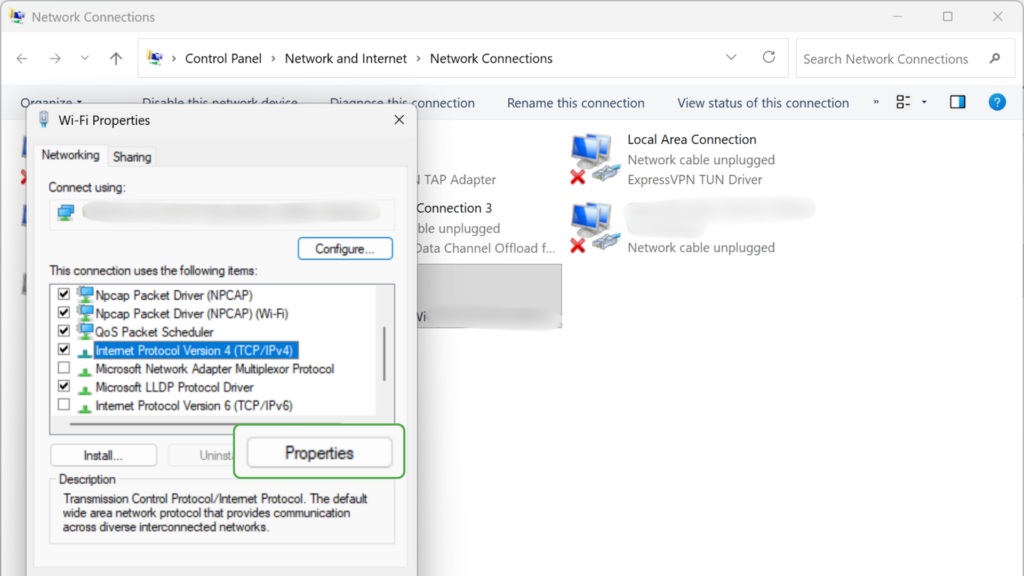
Task: Click the Connect using adapter icon
Action: (66, 212)
